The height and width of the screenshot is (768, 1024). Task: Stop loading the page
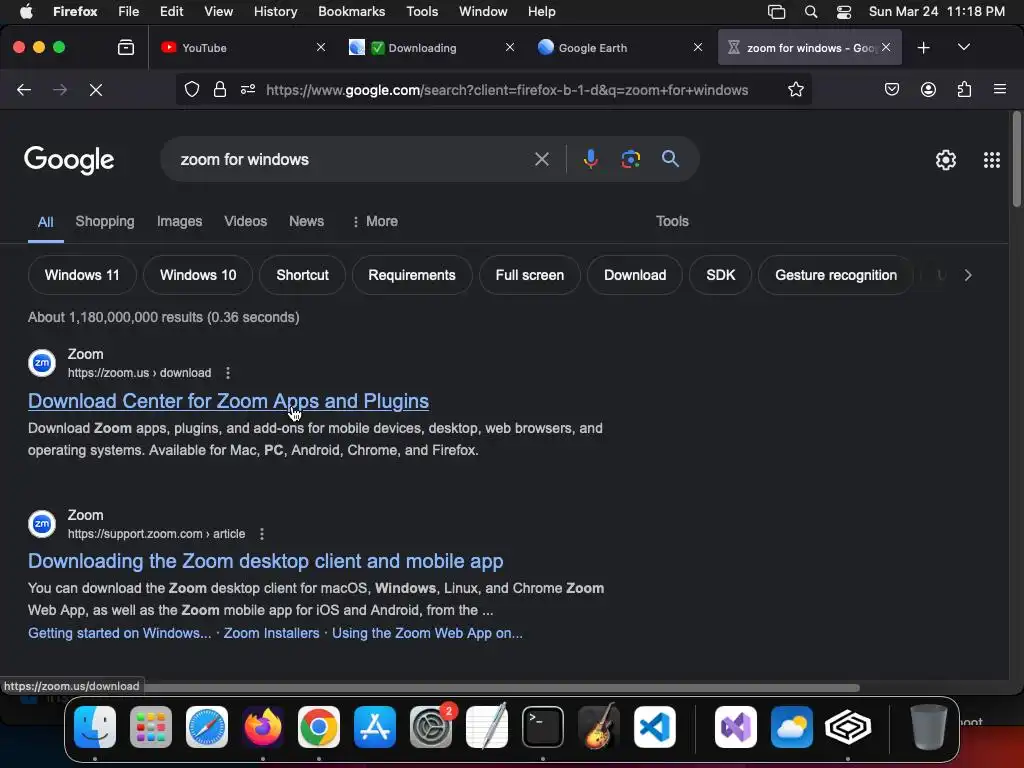[96, 90]
